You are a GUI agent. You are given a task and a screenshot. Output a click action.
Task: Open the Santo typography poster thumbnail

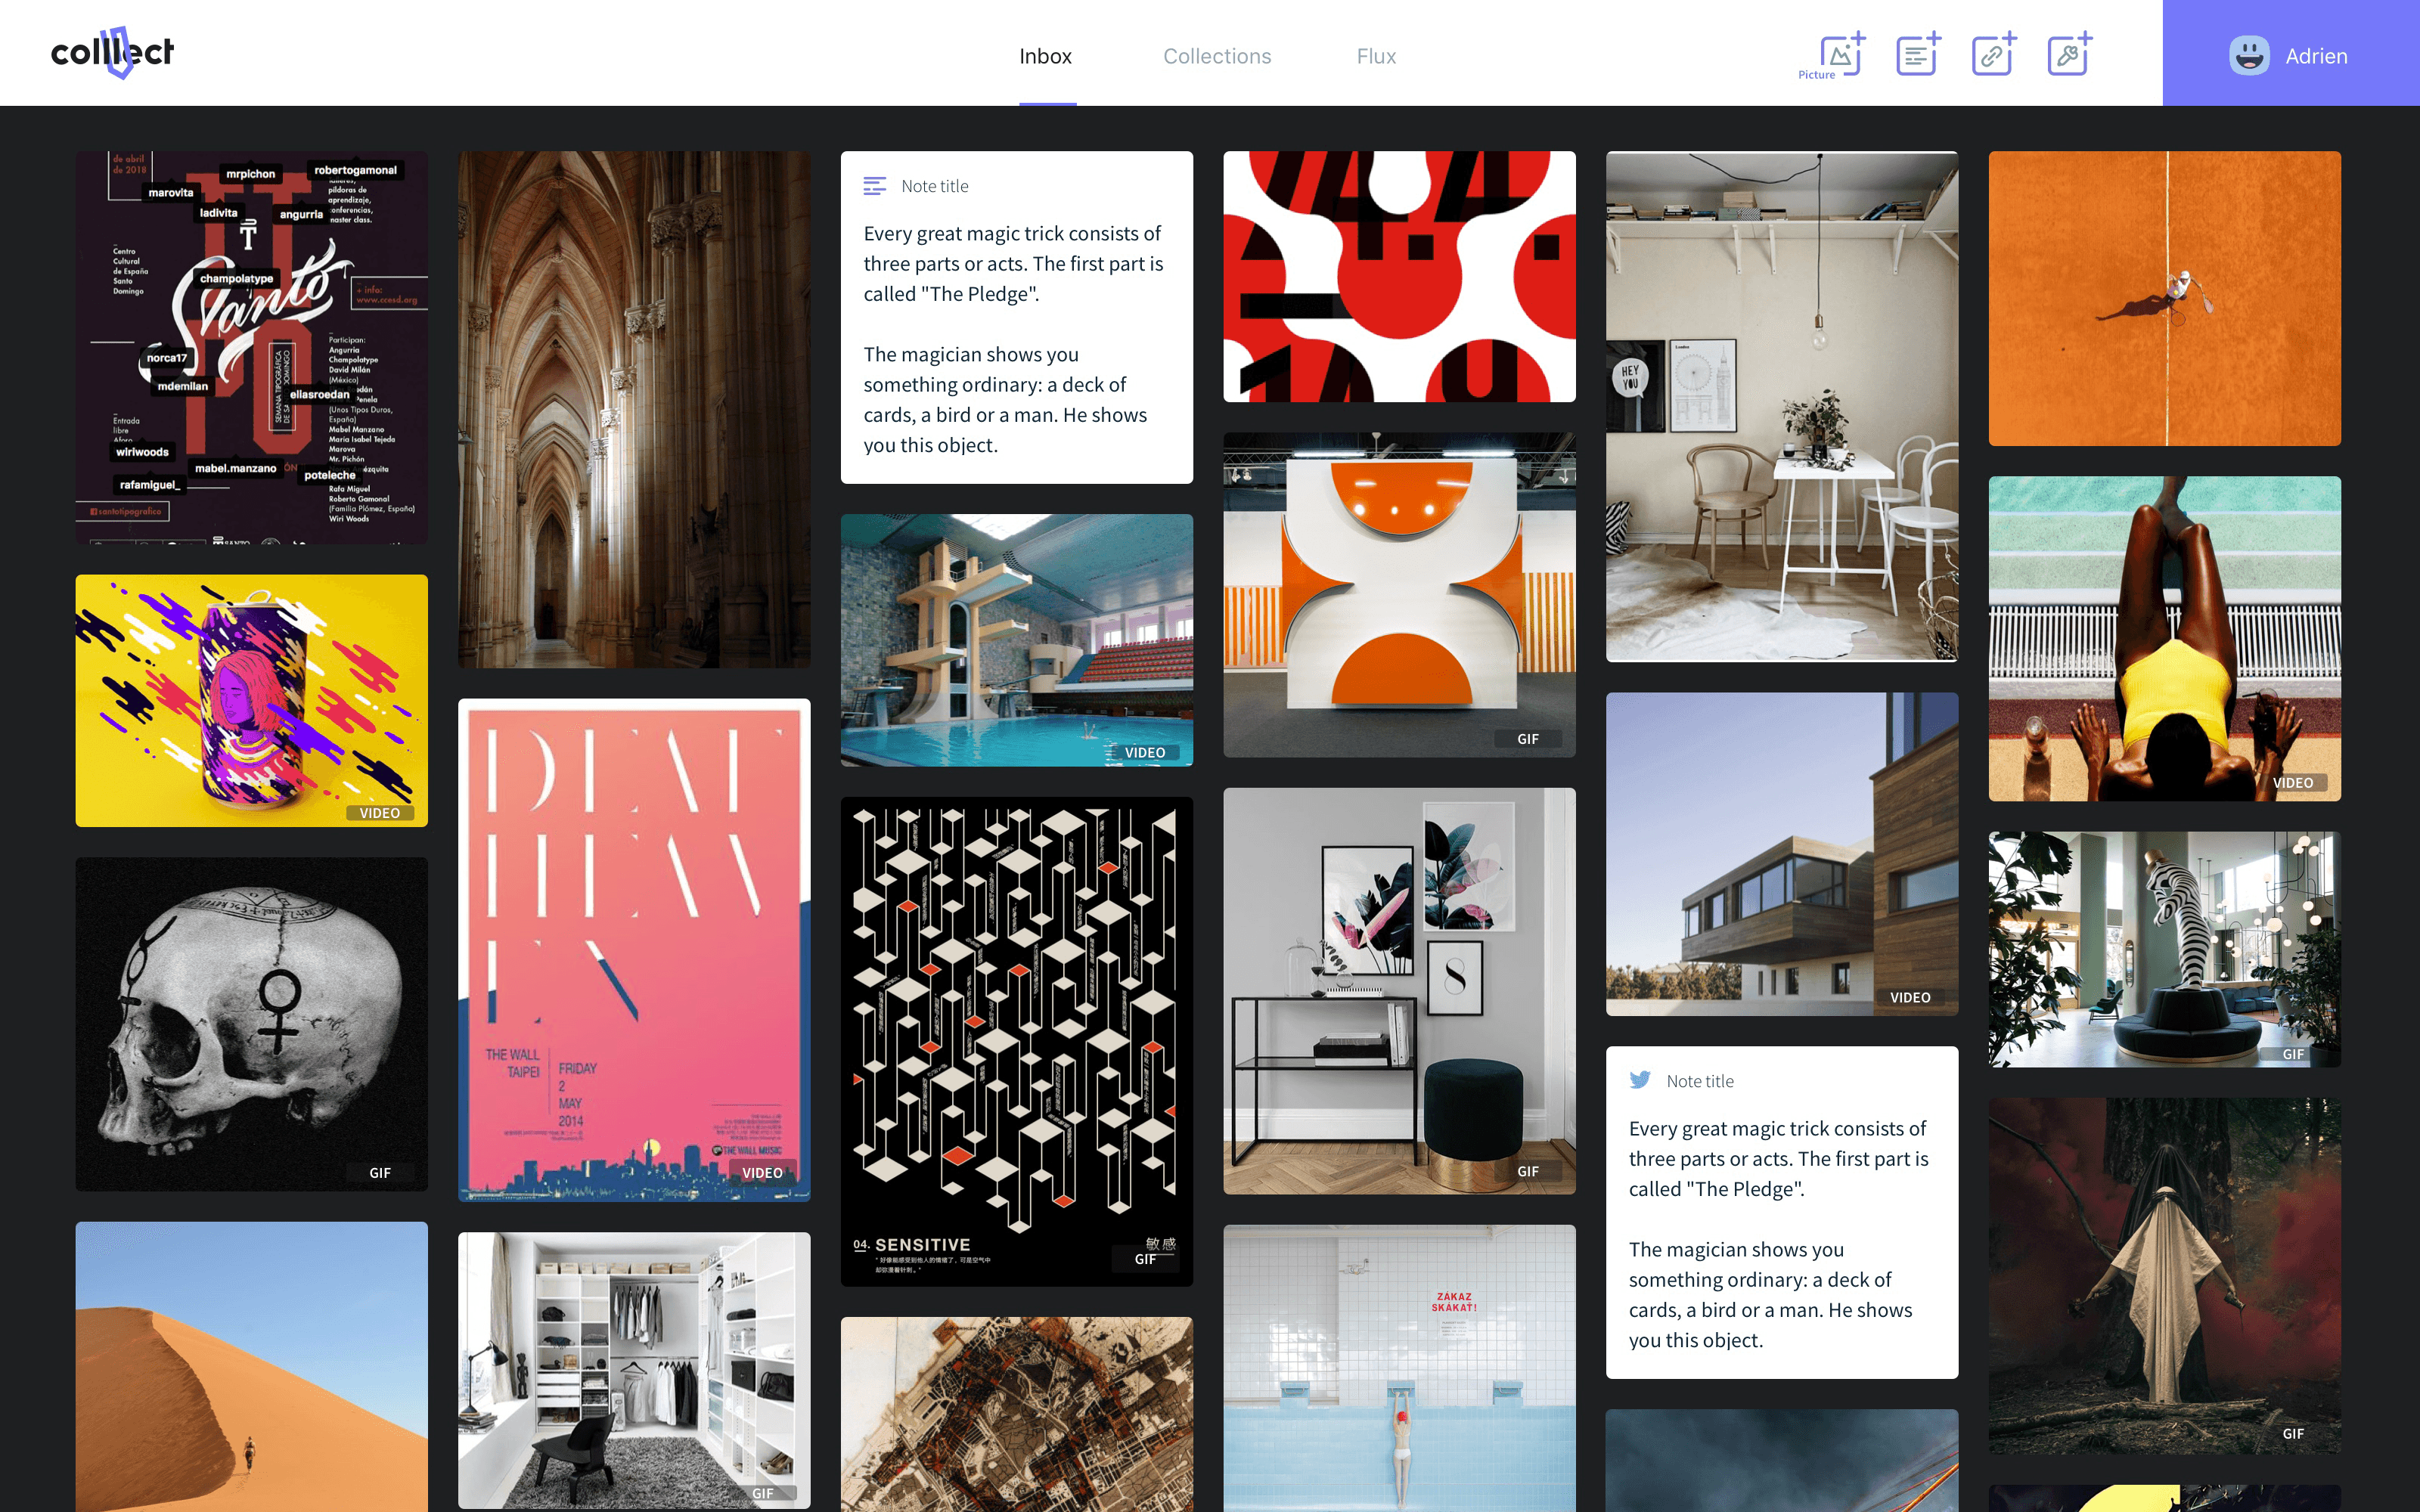251,347
